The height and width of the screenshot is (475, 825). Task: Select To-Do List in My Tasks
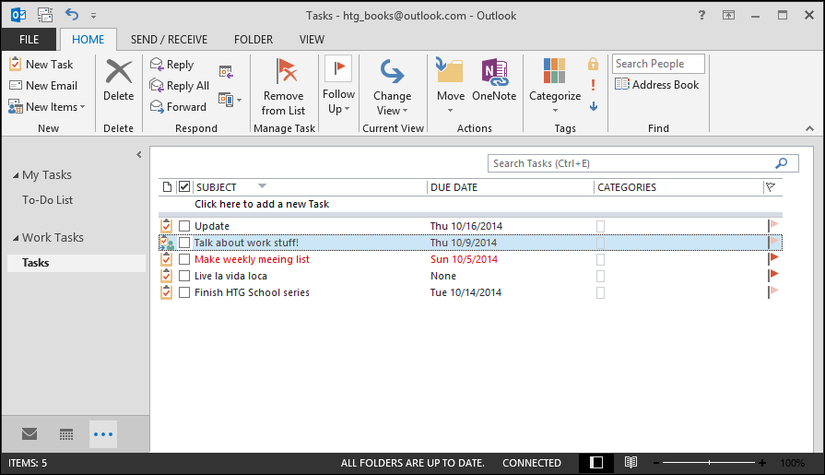[x=47, y=200]
